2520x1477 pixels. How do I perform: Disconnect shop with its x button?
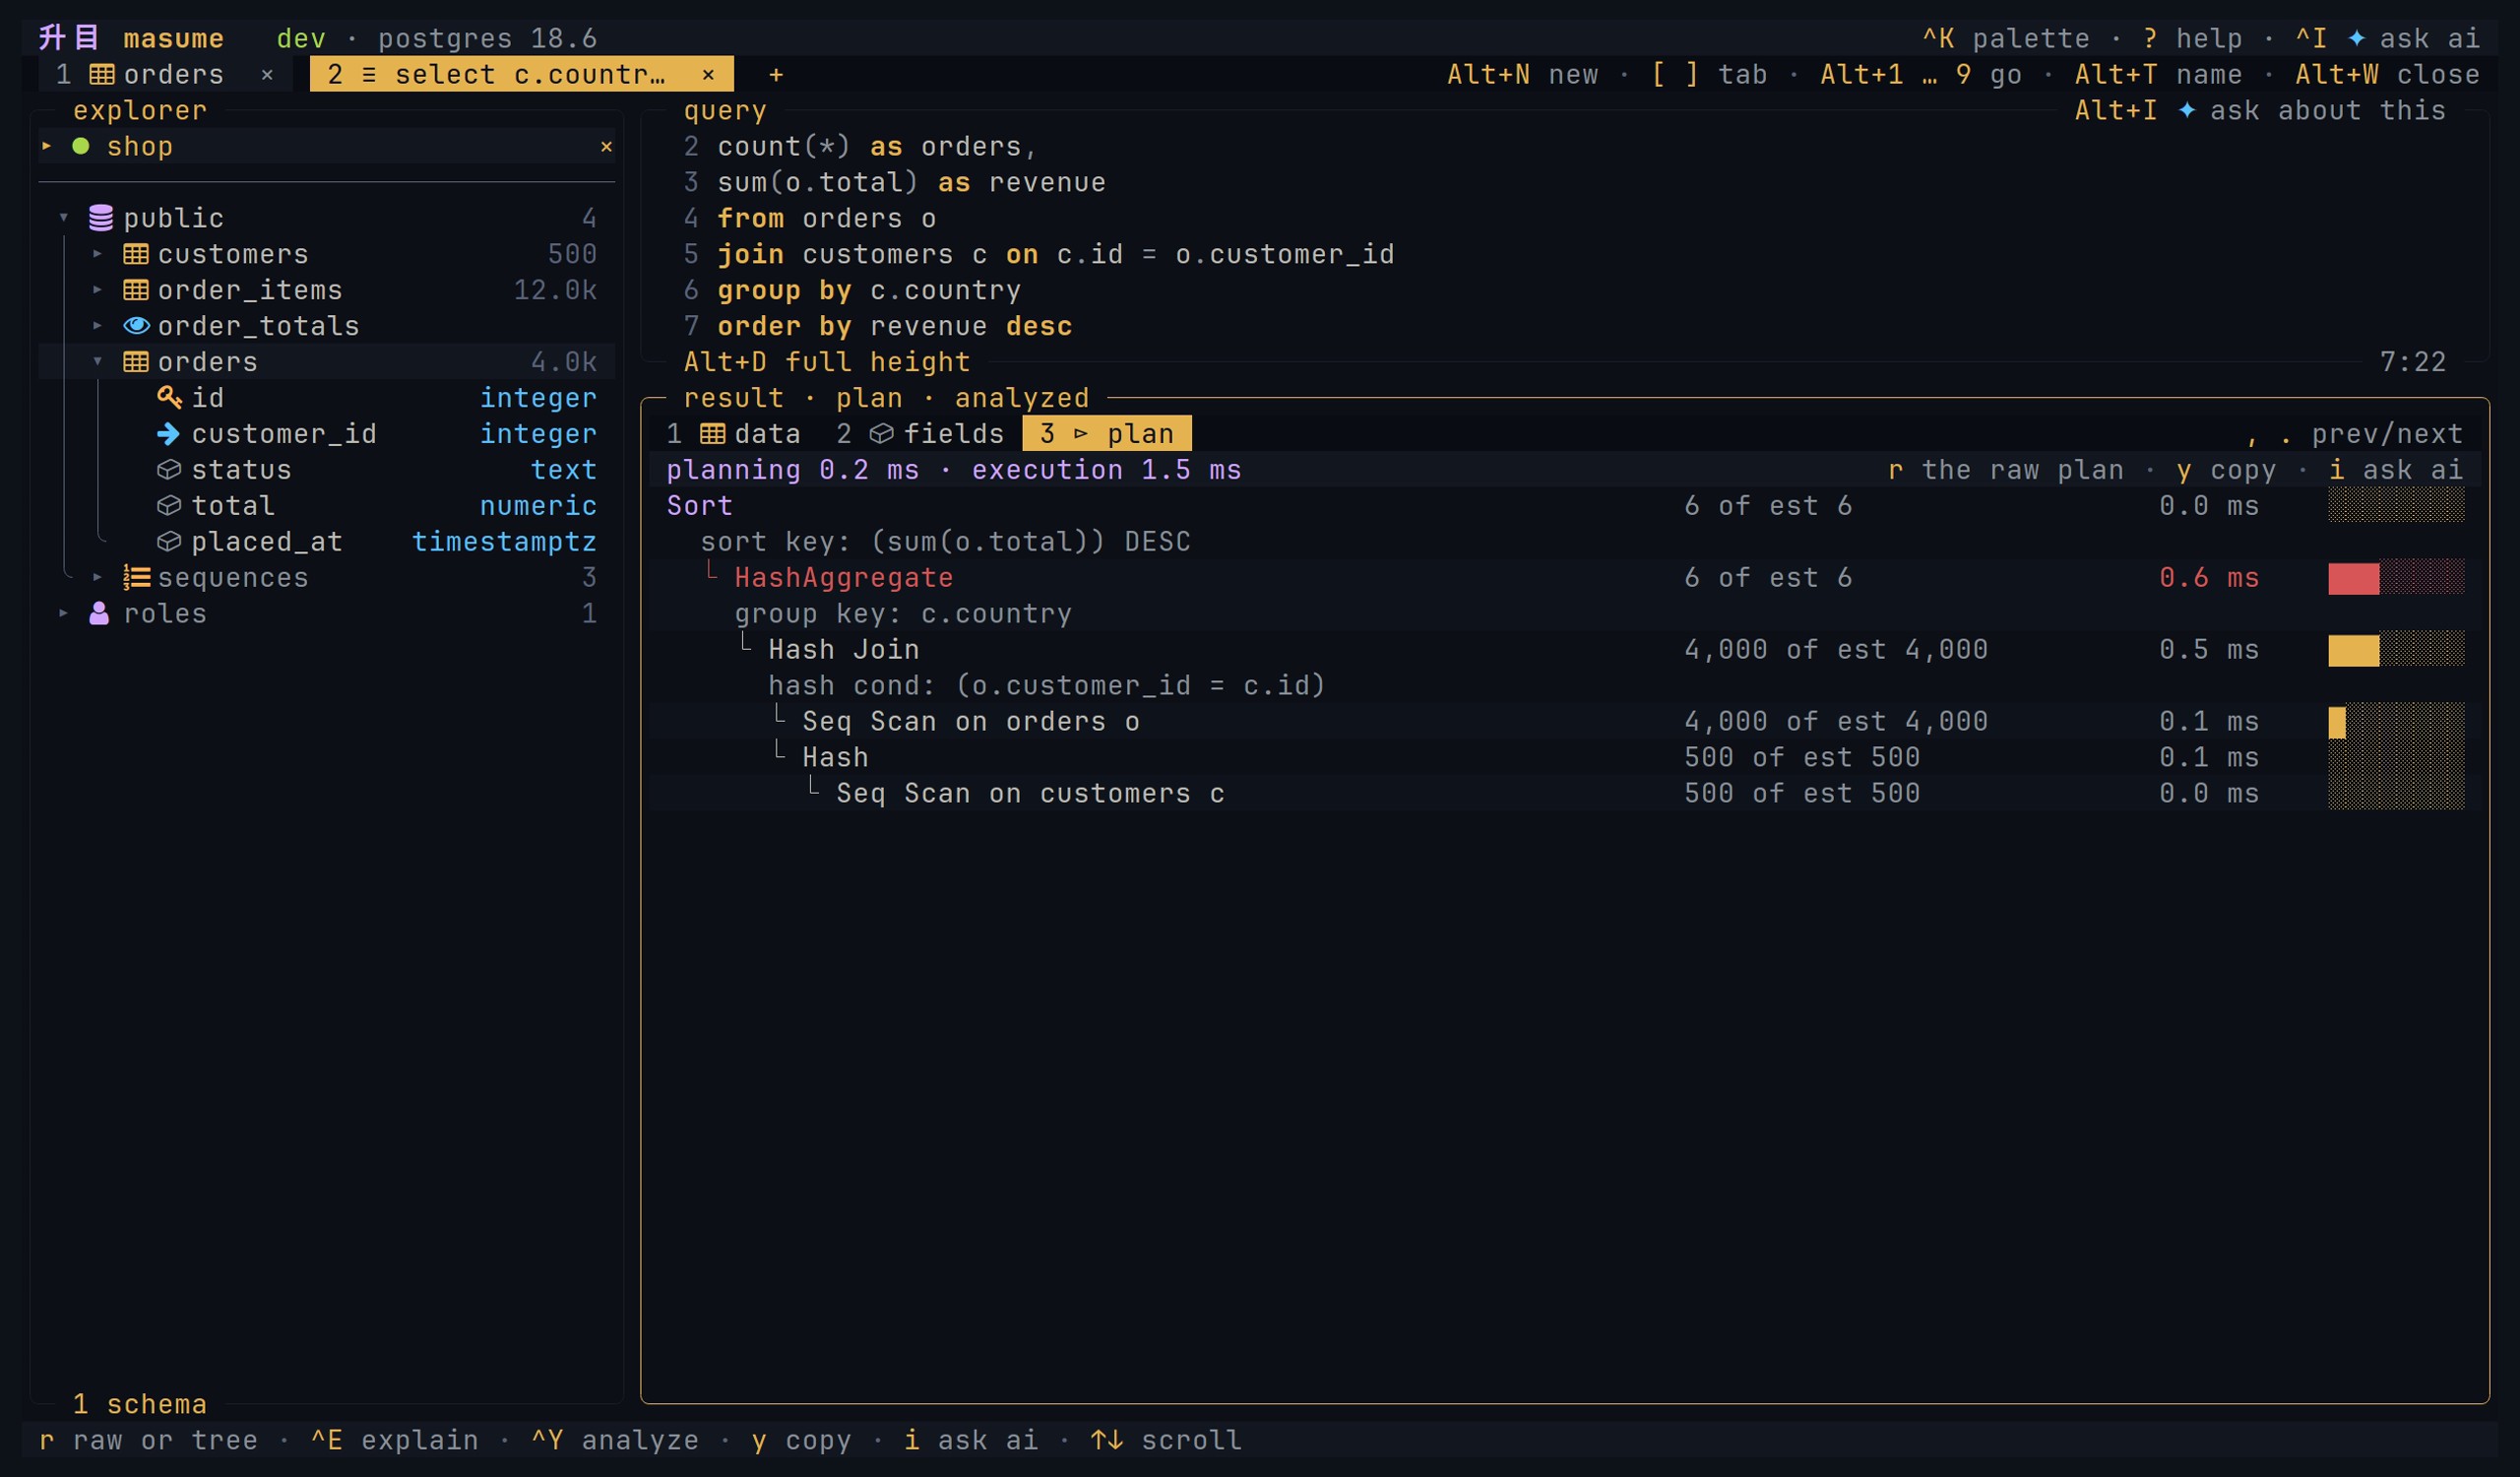606,146
